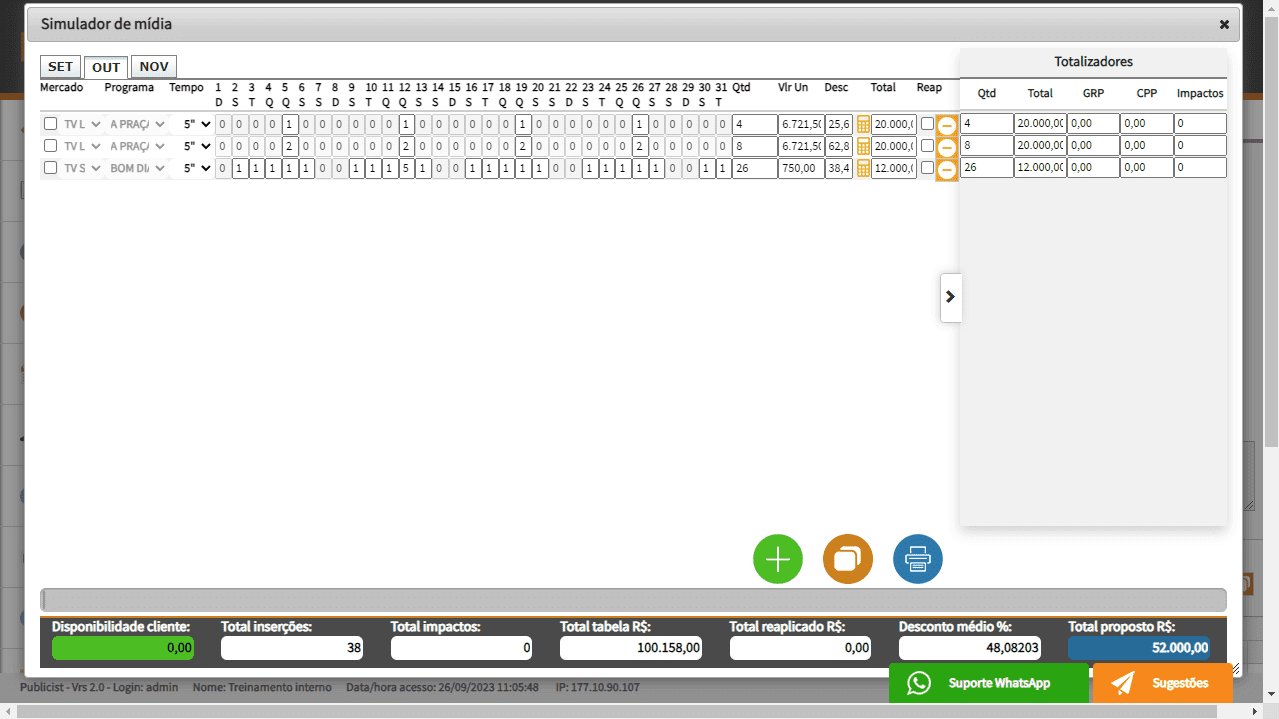
Task: Remove second row with orange minus icon
Action: click(946, 148)
